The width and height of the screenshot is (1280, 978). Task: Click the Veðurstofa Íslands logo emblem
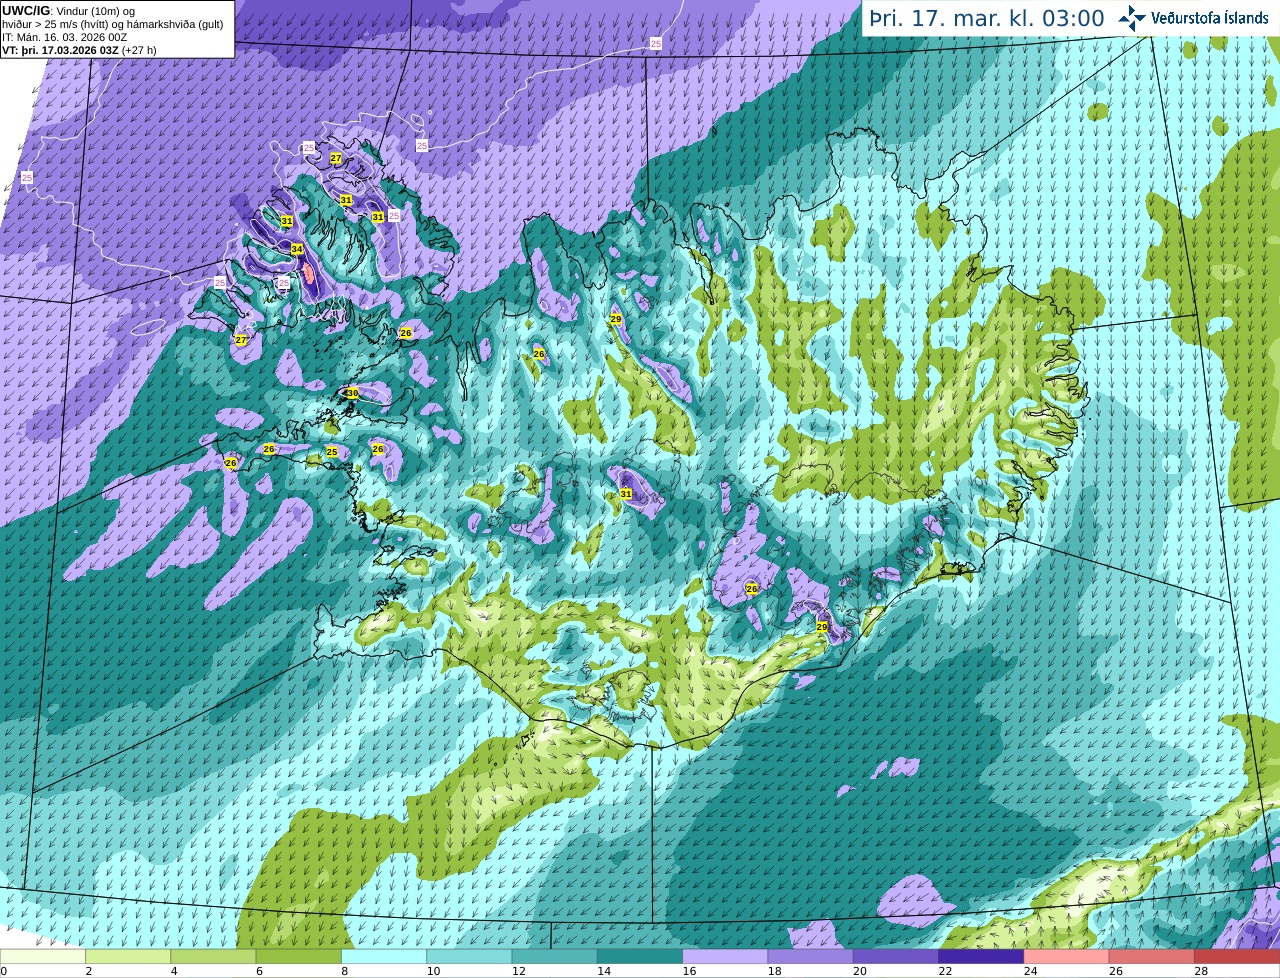(x=1132, y=18)
